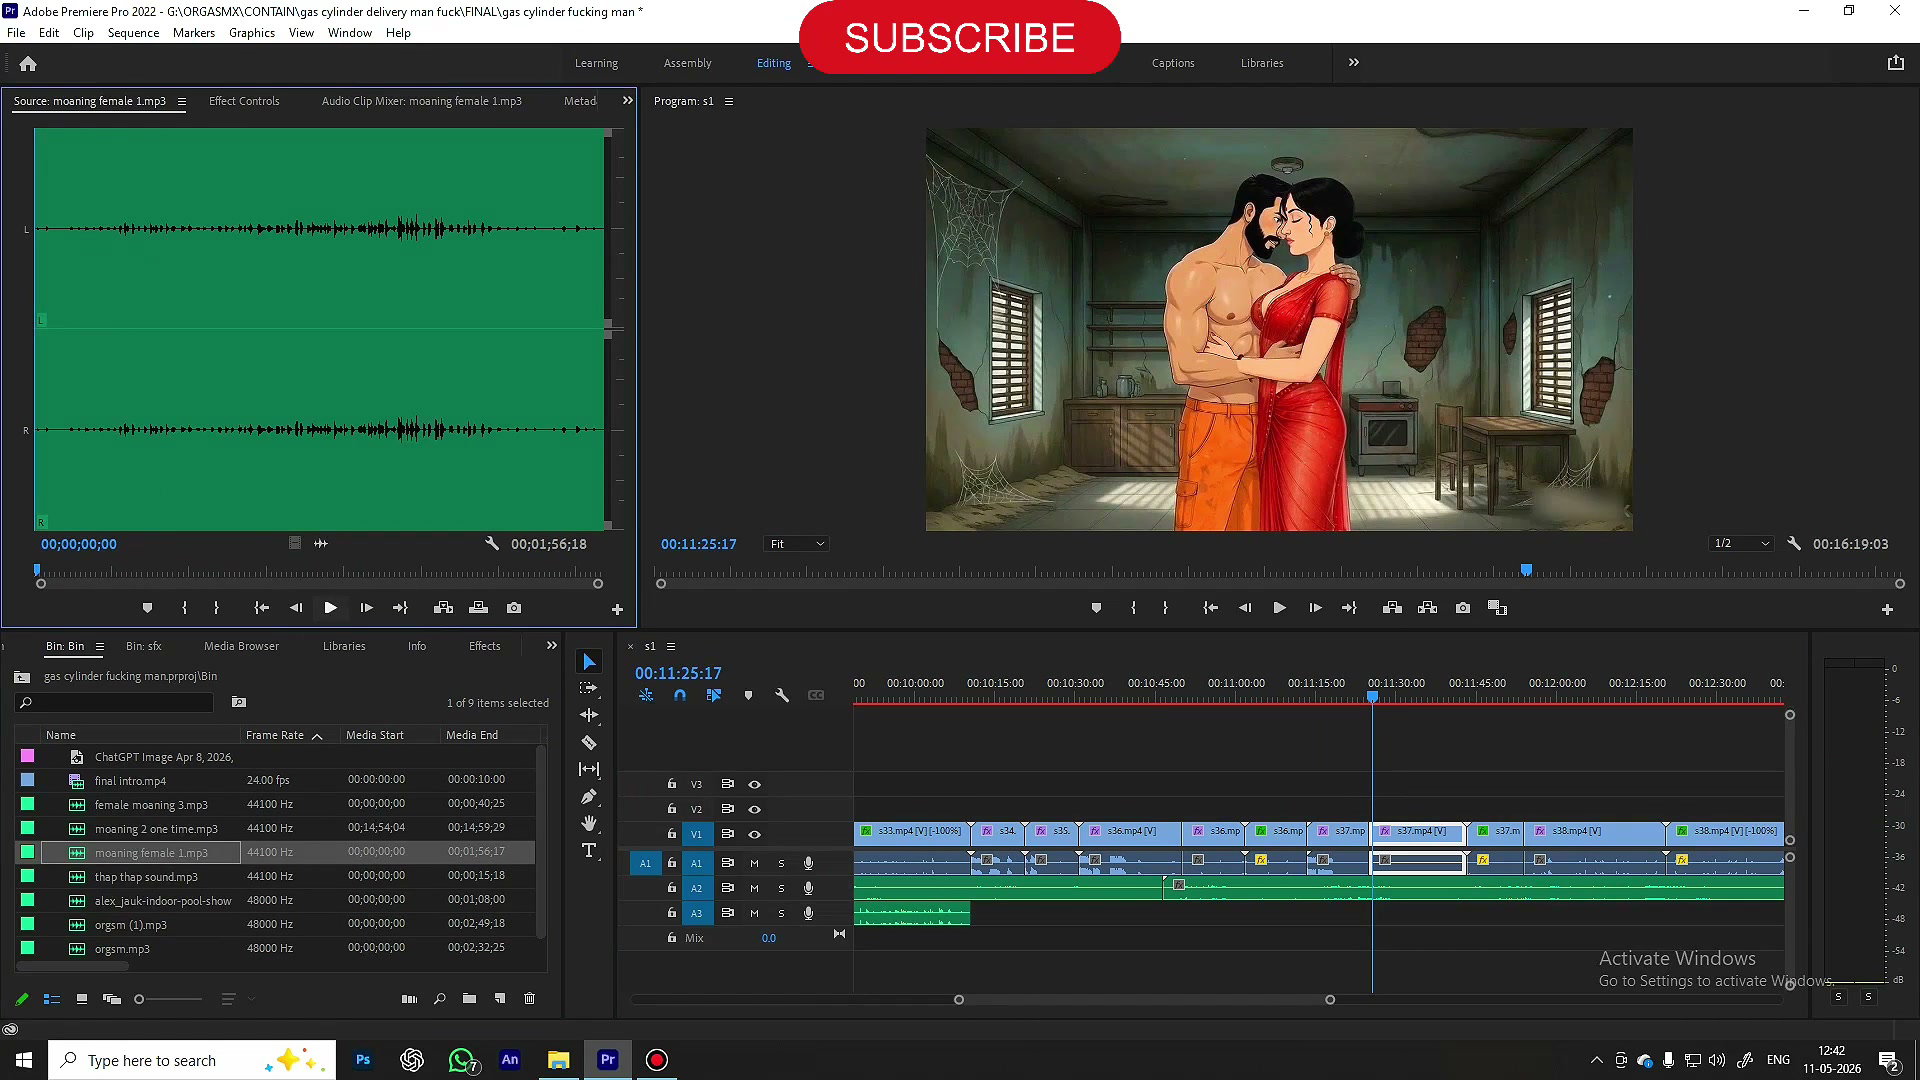Image resolution: width=1920 pixels, height=1080 pixels.
Task: Toggle V2 track output eye
Action: 755,809
